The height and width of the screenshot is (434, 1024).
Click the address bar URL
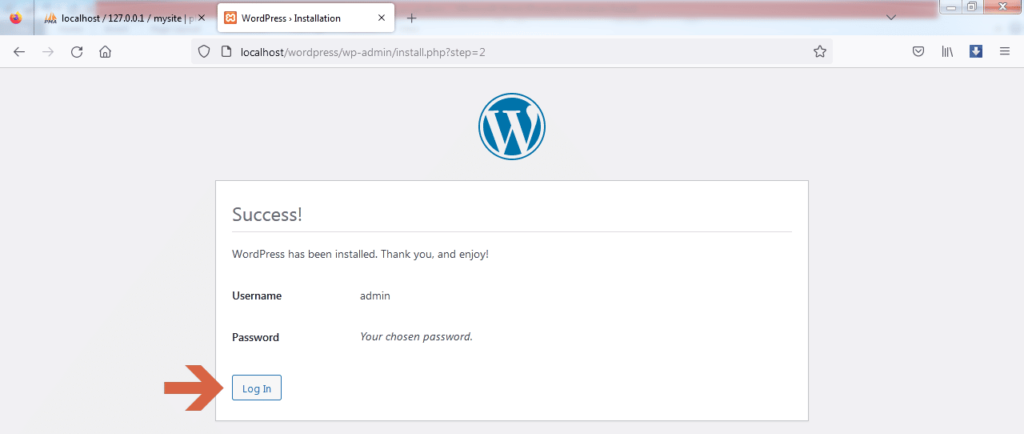(x=362, y=52)
